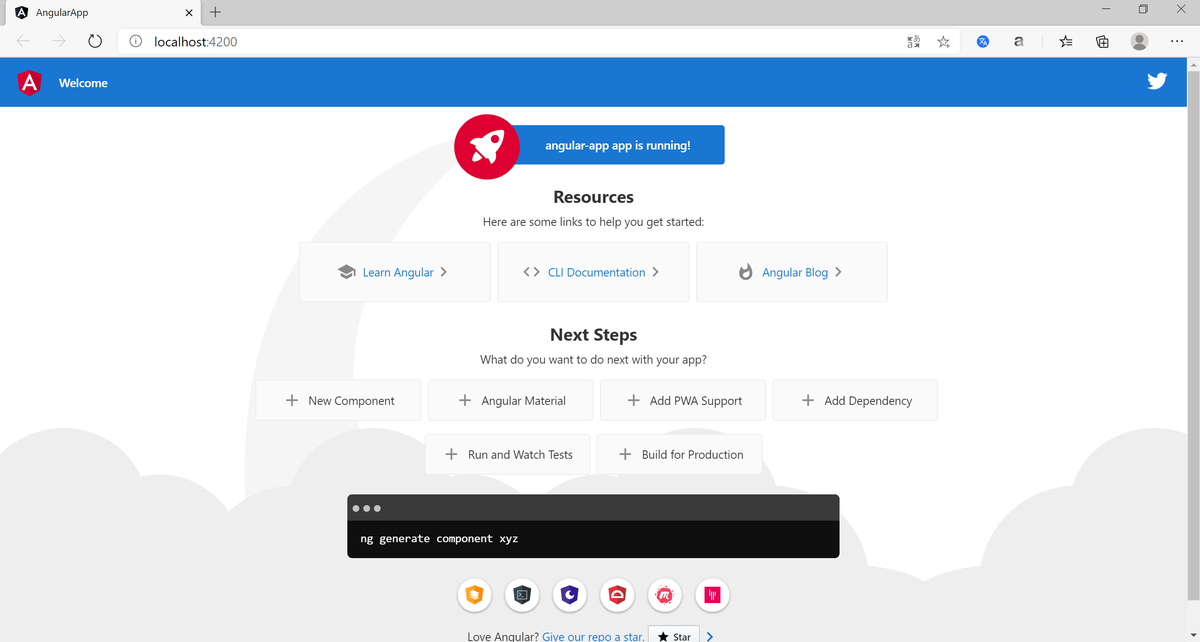1200x642 pixels.
Task: Click 'Here are some links to help you get started:'
Action: pos(593,222)
